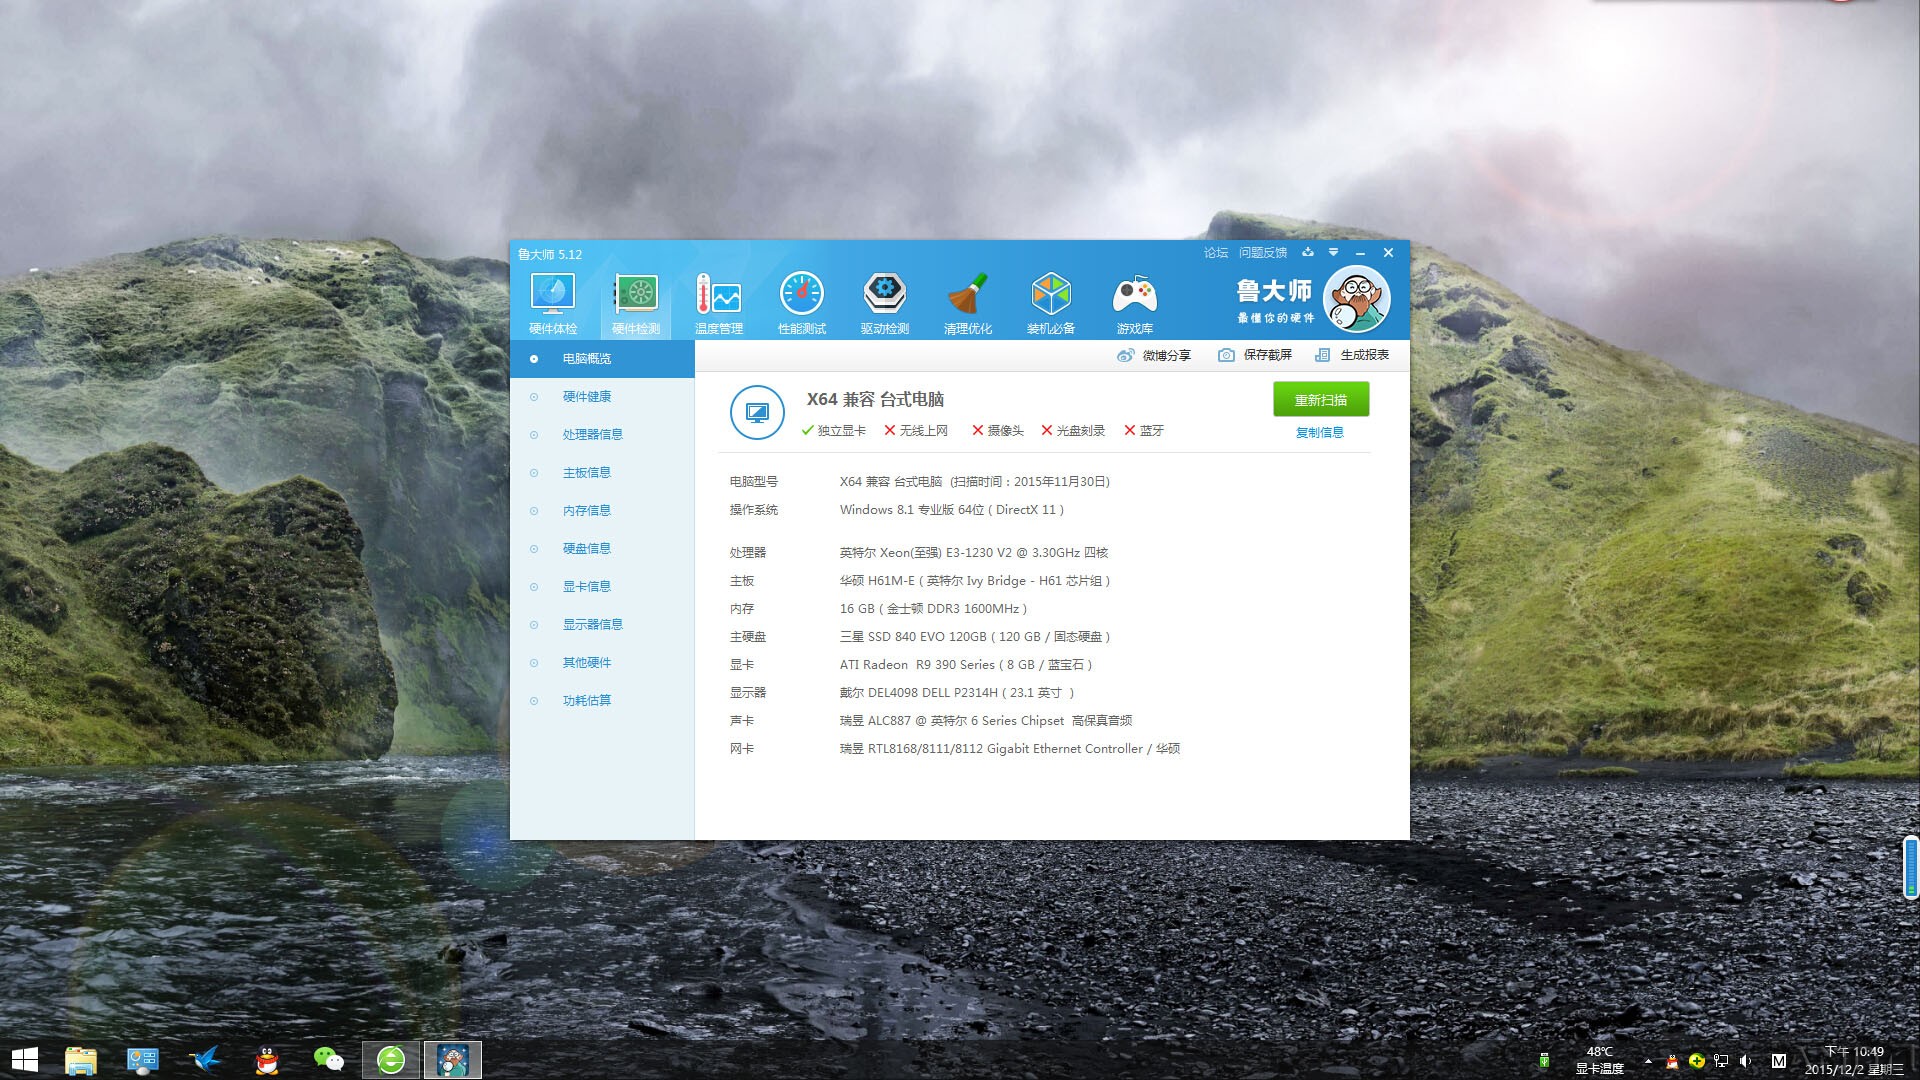Click the green USB safely-remove tray icon
The height and width of the screenshot is (1080, 1920).
[1544, 1061]
